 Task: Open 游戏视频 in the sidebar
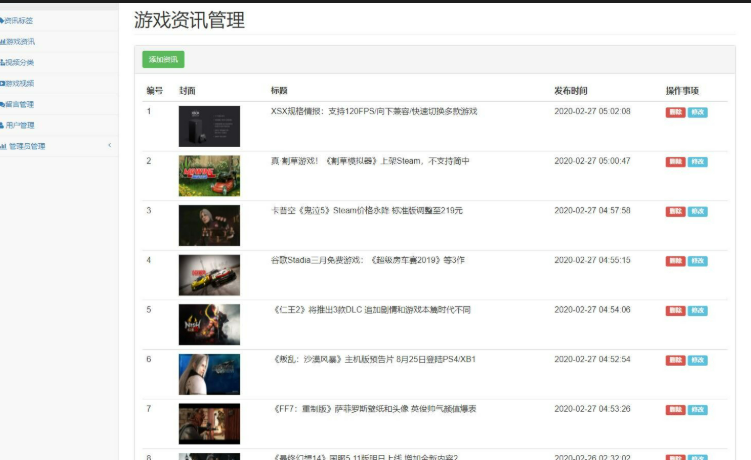pos(17,83)
